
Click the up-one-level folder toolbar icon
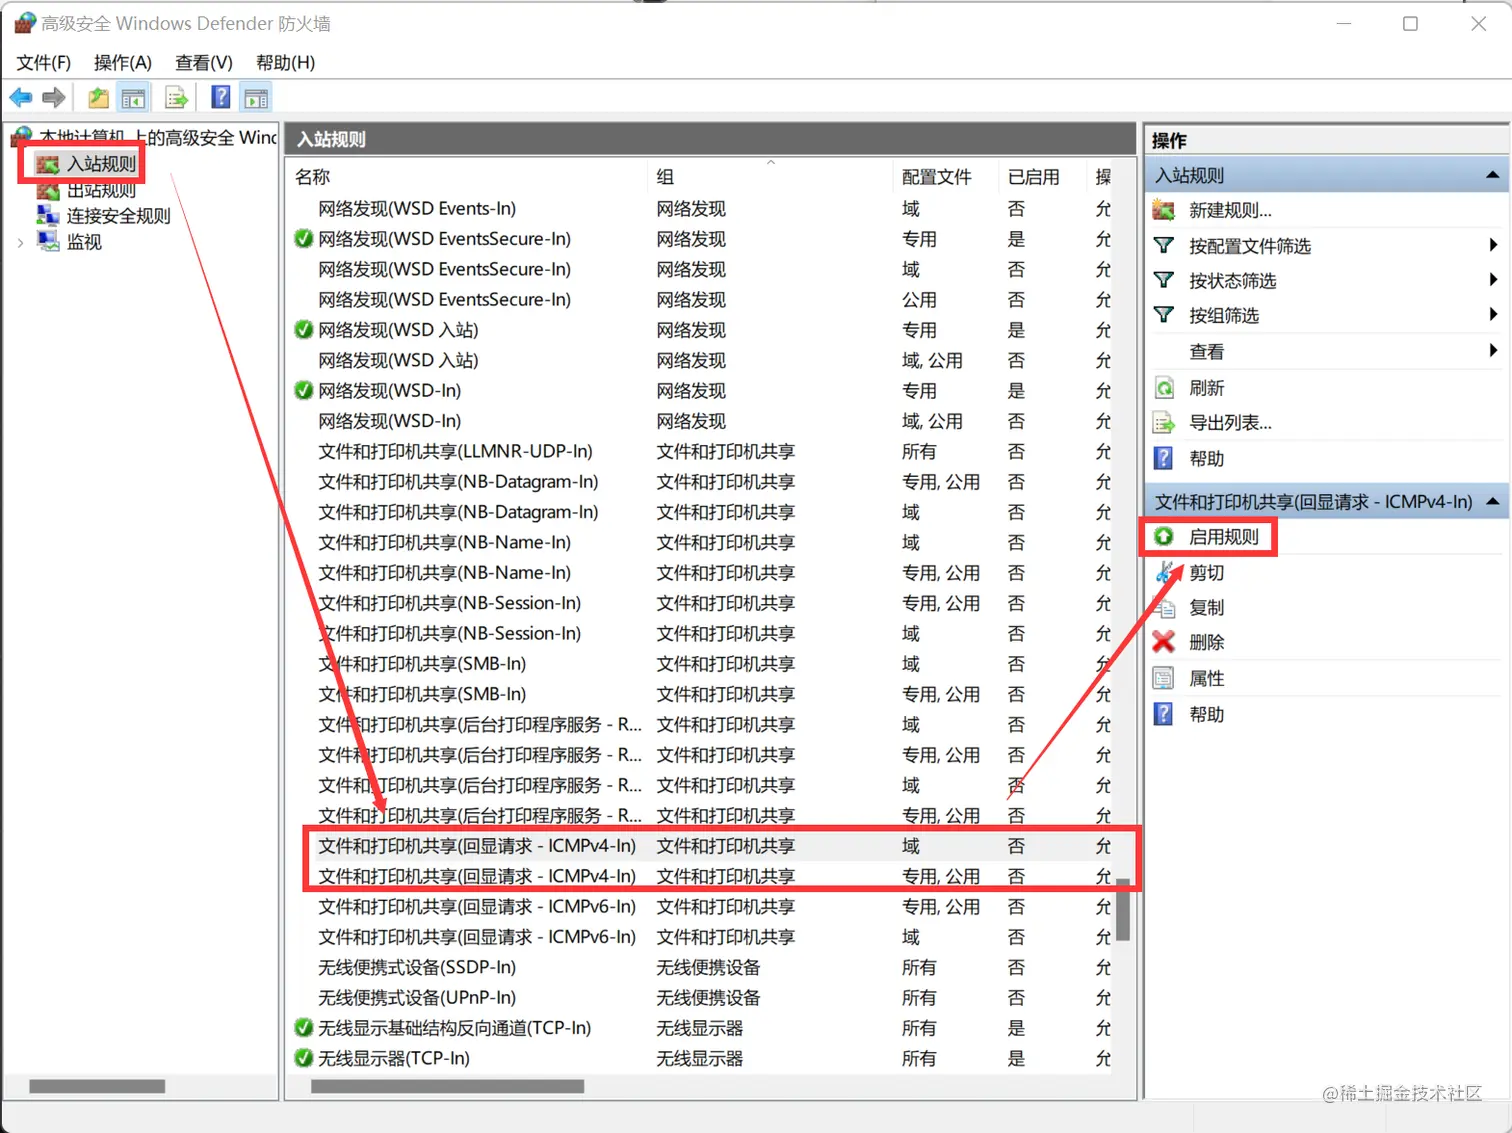click(98, 98)
